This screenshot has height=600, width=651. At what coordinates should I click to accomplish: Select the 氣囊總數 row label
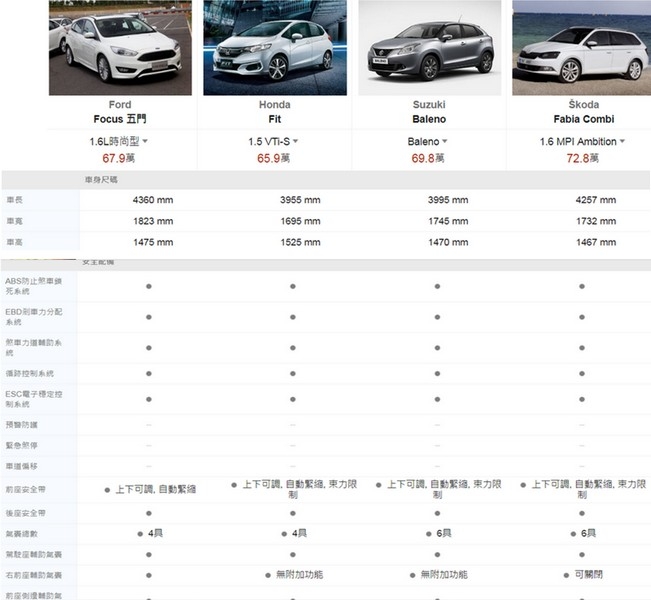[21, 534]
